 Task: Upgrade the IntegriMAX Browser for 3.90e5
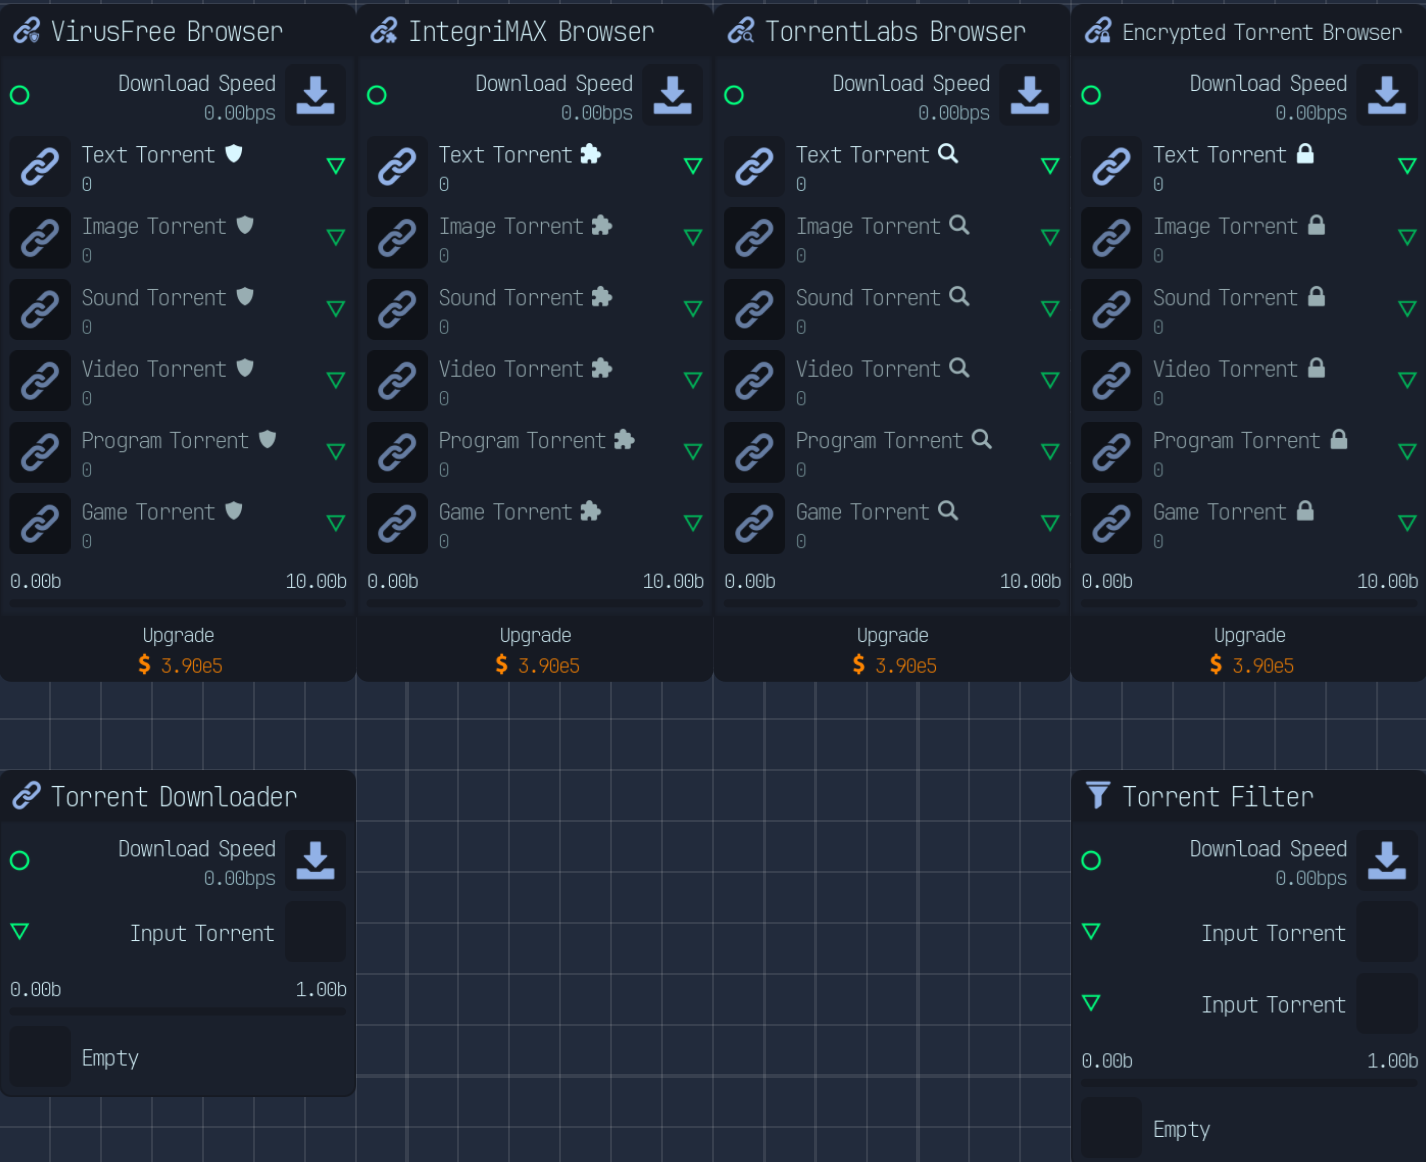click(x=535, y=650)
